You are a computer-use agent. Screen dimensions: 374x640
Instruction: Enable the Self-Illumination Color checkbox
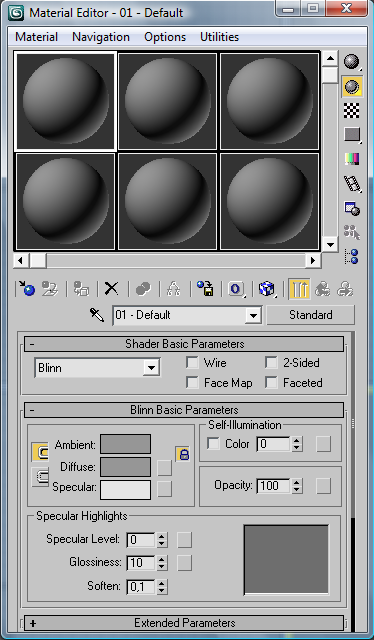point(213,444)
